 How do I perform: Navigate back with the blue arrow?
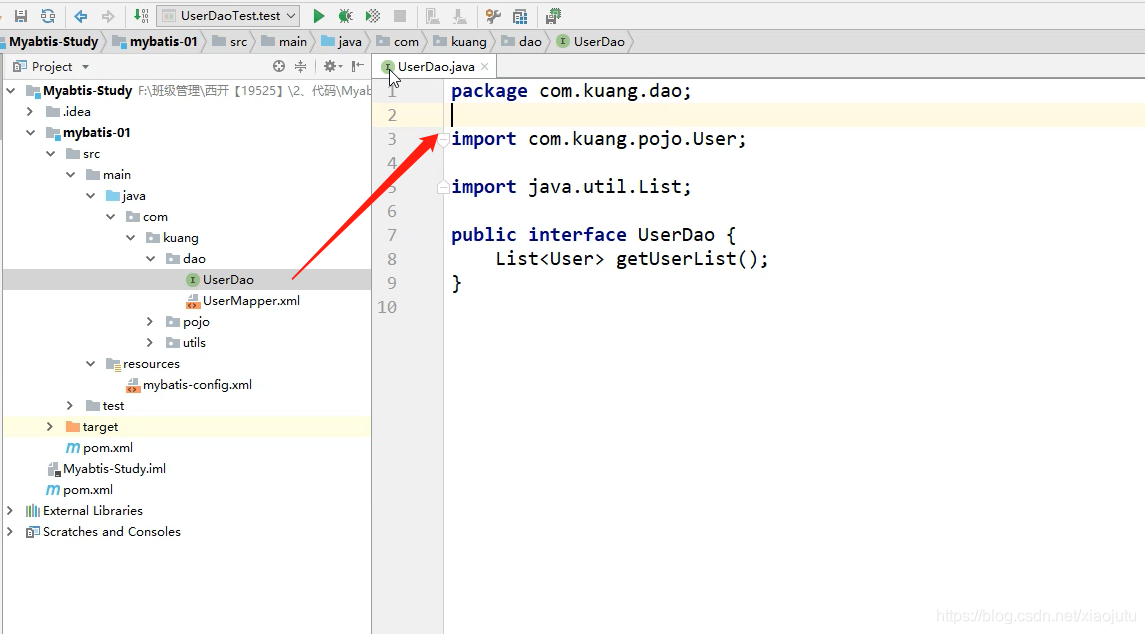coord(81,15)
